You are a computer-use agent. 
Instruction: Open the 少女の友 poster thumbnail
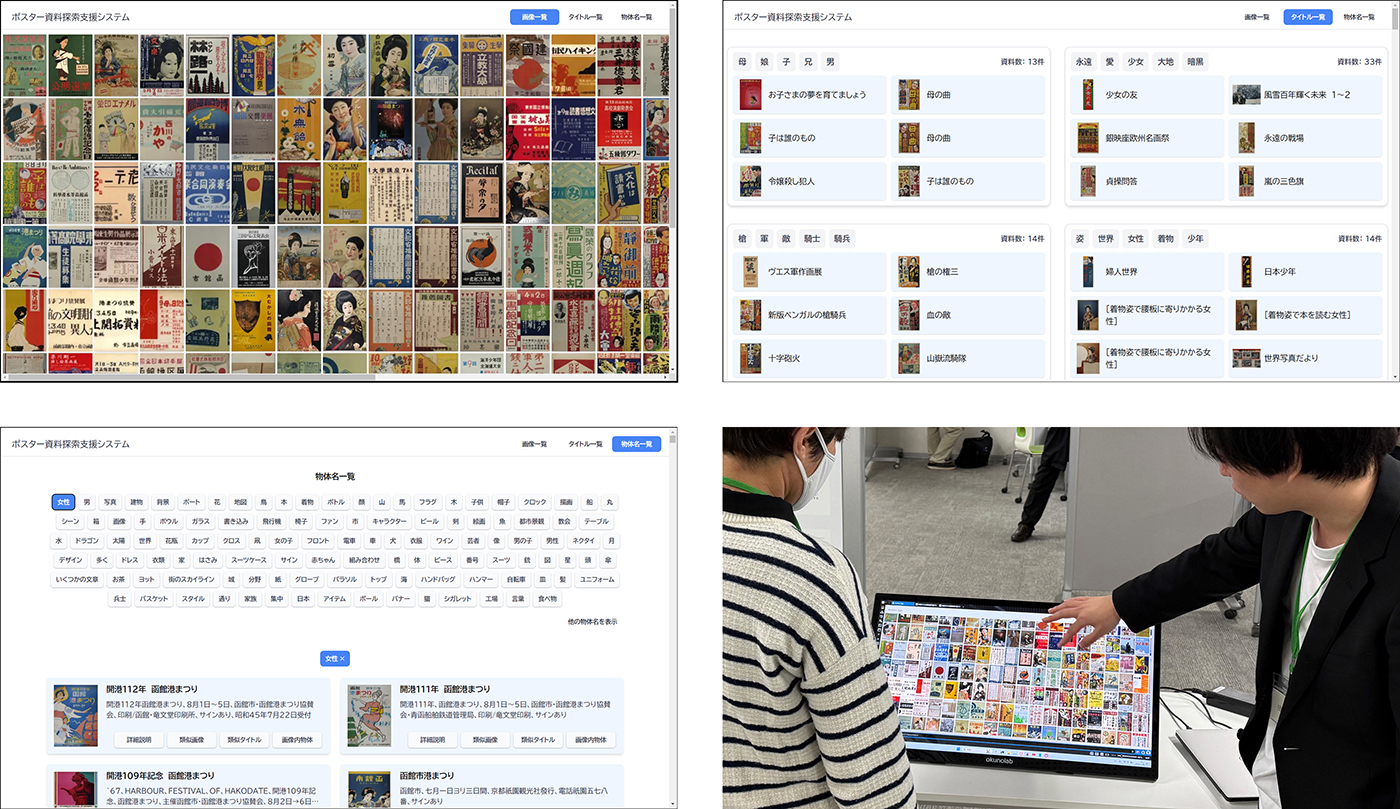point(1087,95)
